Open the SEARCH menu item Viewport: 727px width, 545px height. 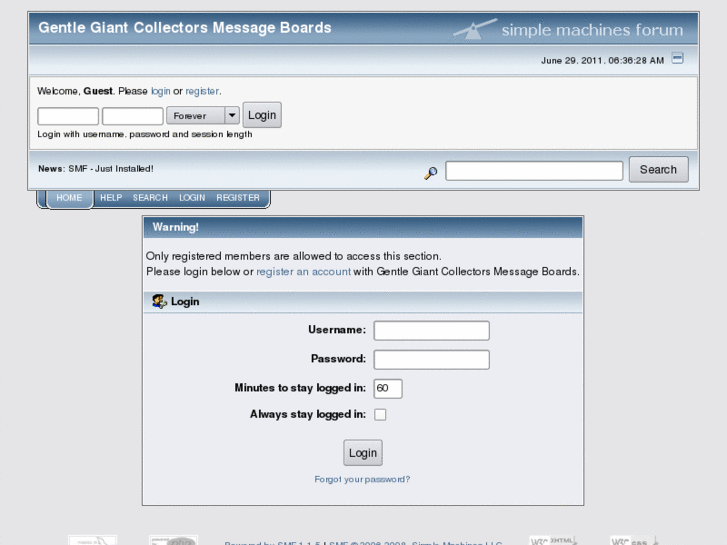click(150, 198)
